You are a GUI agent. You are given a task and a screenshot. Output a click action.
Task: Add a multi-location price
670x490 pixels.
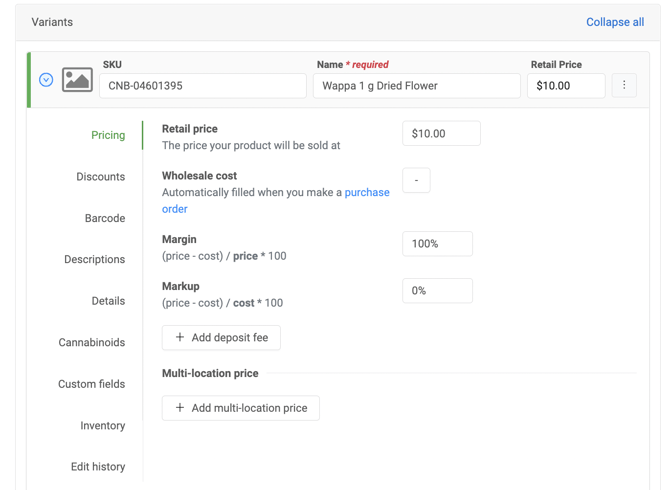click(x=240, y=408)
